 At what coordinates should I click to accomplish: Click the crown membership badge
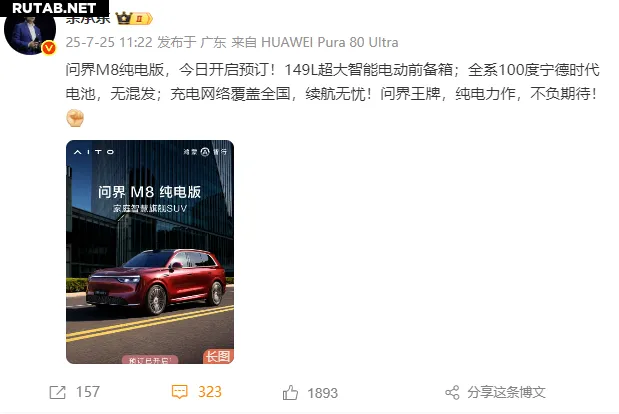click(133, 18)
